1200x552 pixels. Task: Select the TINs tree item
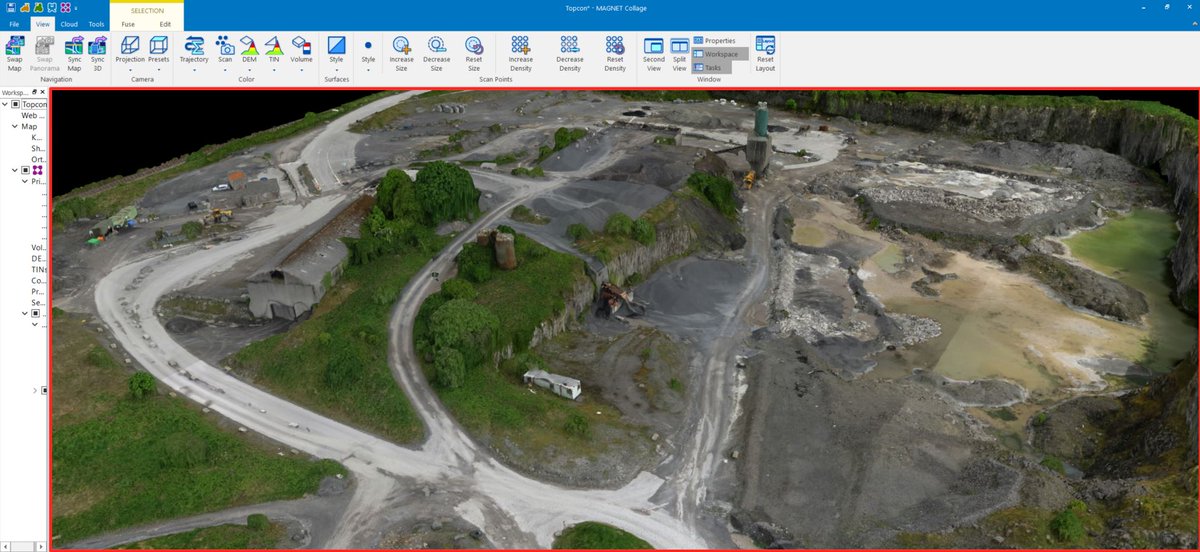point(39,269)
